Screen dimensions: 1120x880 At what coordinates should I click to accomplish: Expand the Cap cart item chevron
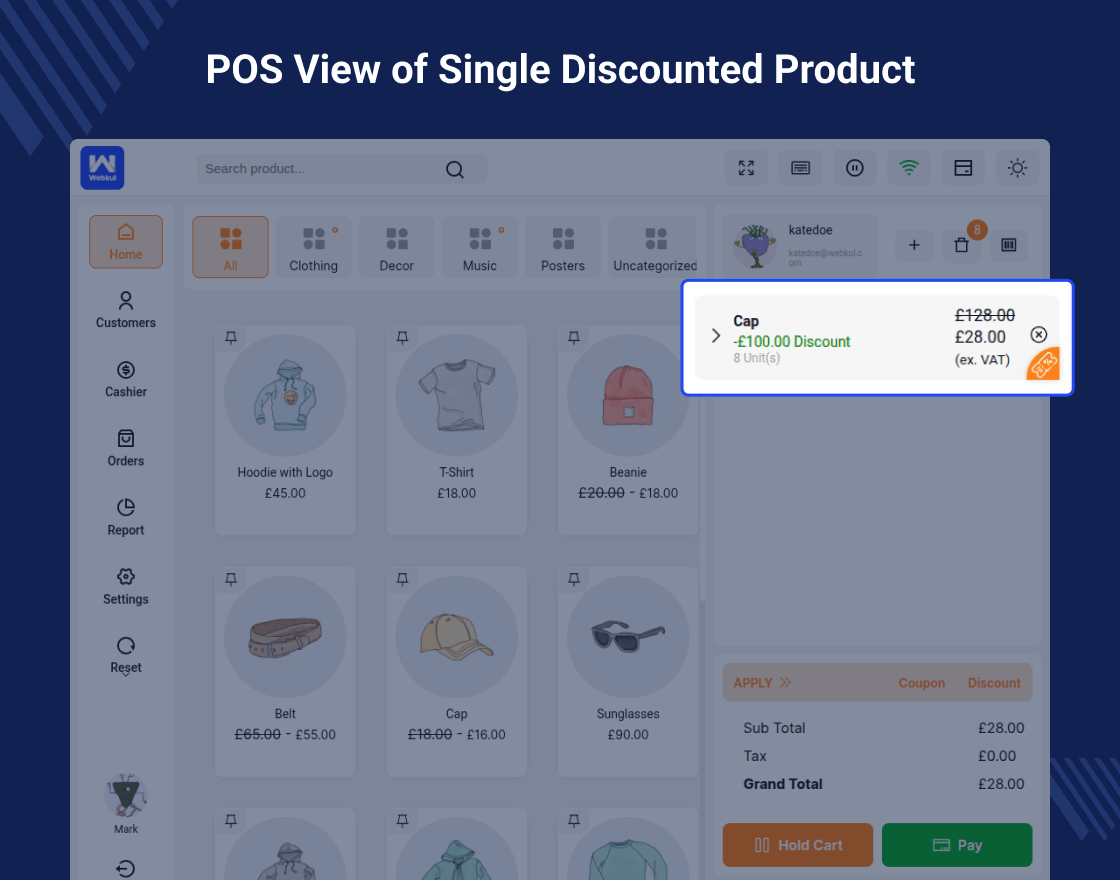click(x=715, y=336)
